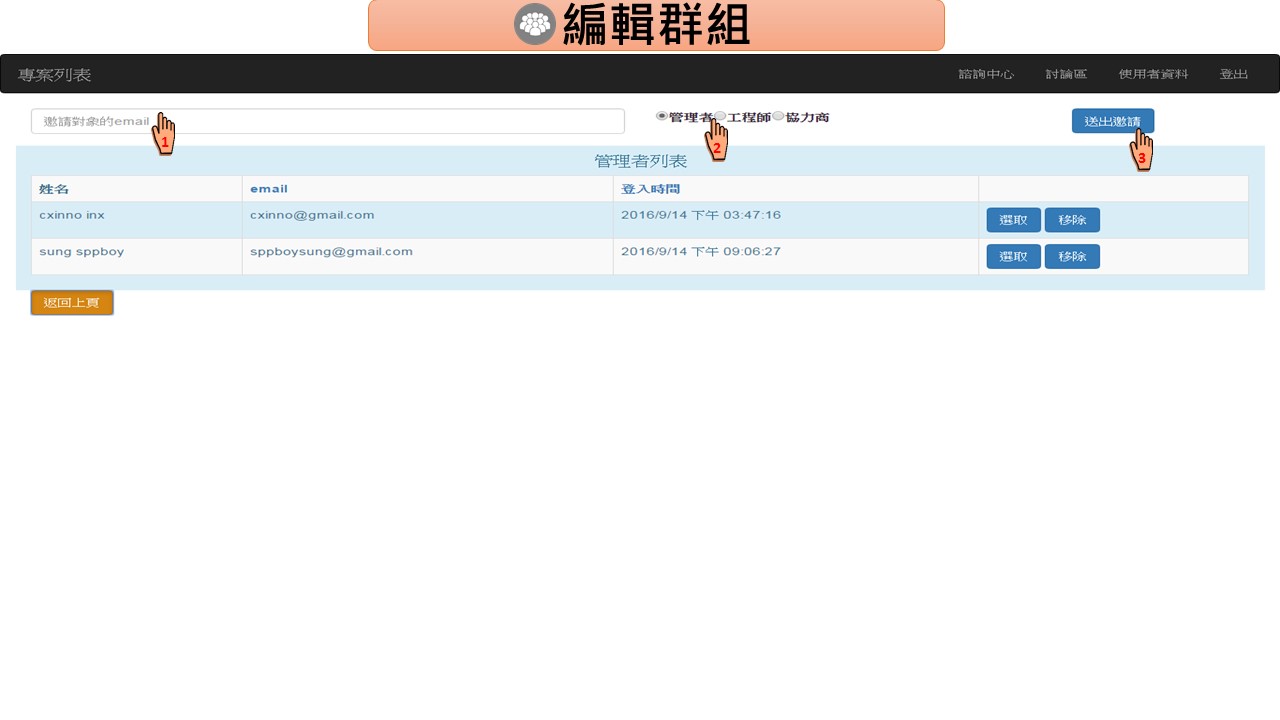Pick the 協力商 radio option
The image size is (1280, 720).
point(779,117)
